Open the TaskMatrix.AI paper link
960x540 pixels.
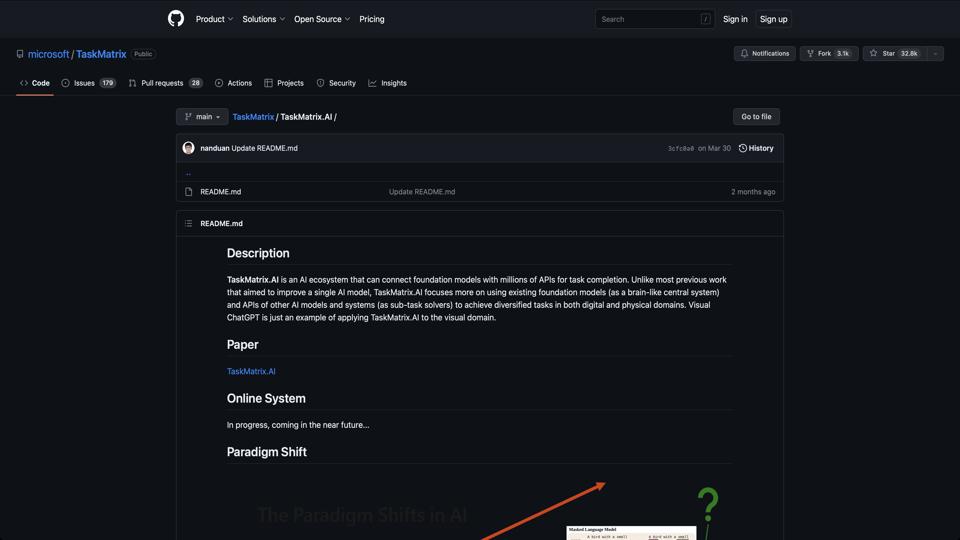[251, 371]
